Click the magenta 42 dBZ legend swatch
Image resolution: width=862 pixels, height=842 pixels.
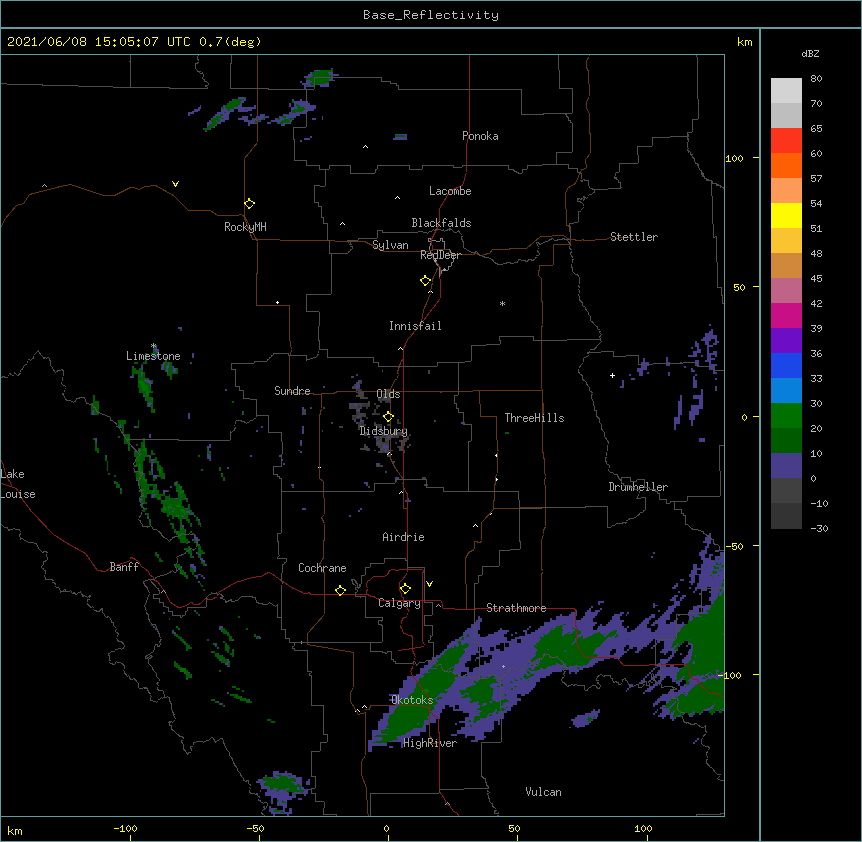pyautogui.click(x=786, y=315)
